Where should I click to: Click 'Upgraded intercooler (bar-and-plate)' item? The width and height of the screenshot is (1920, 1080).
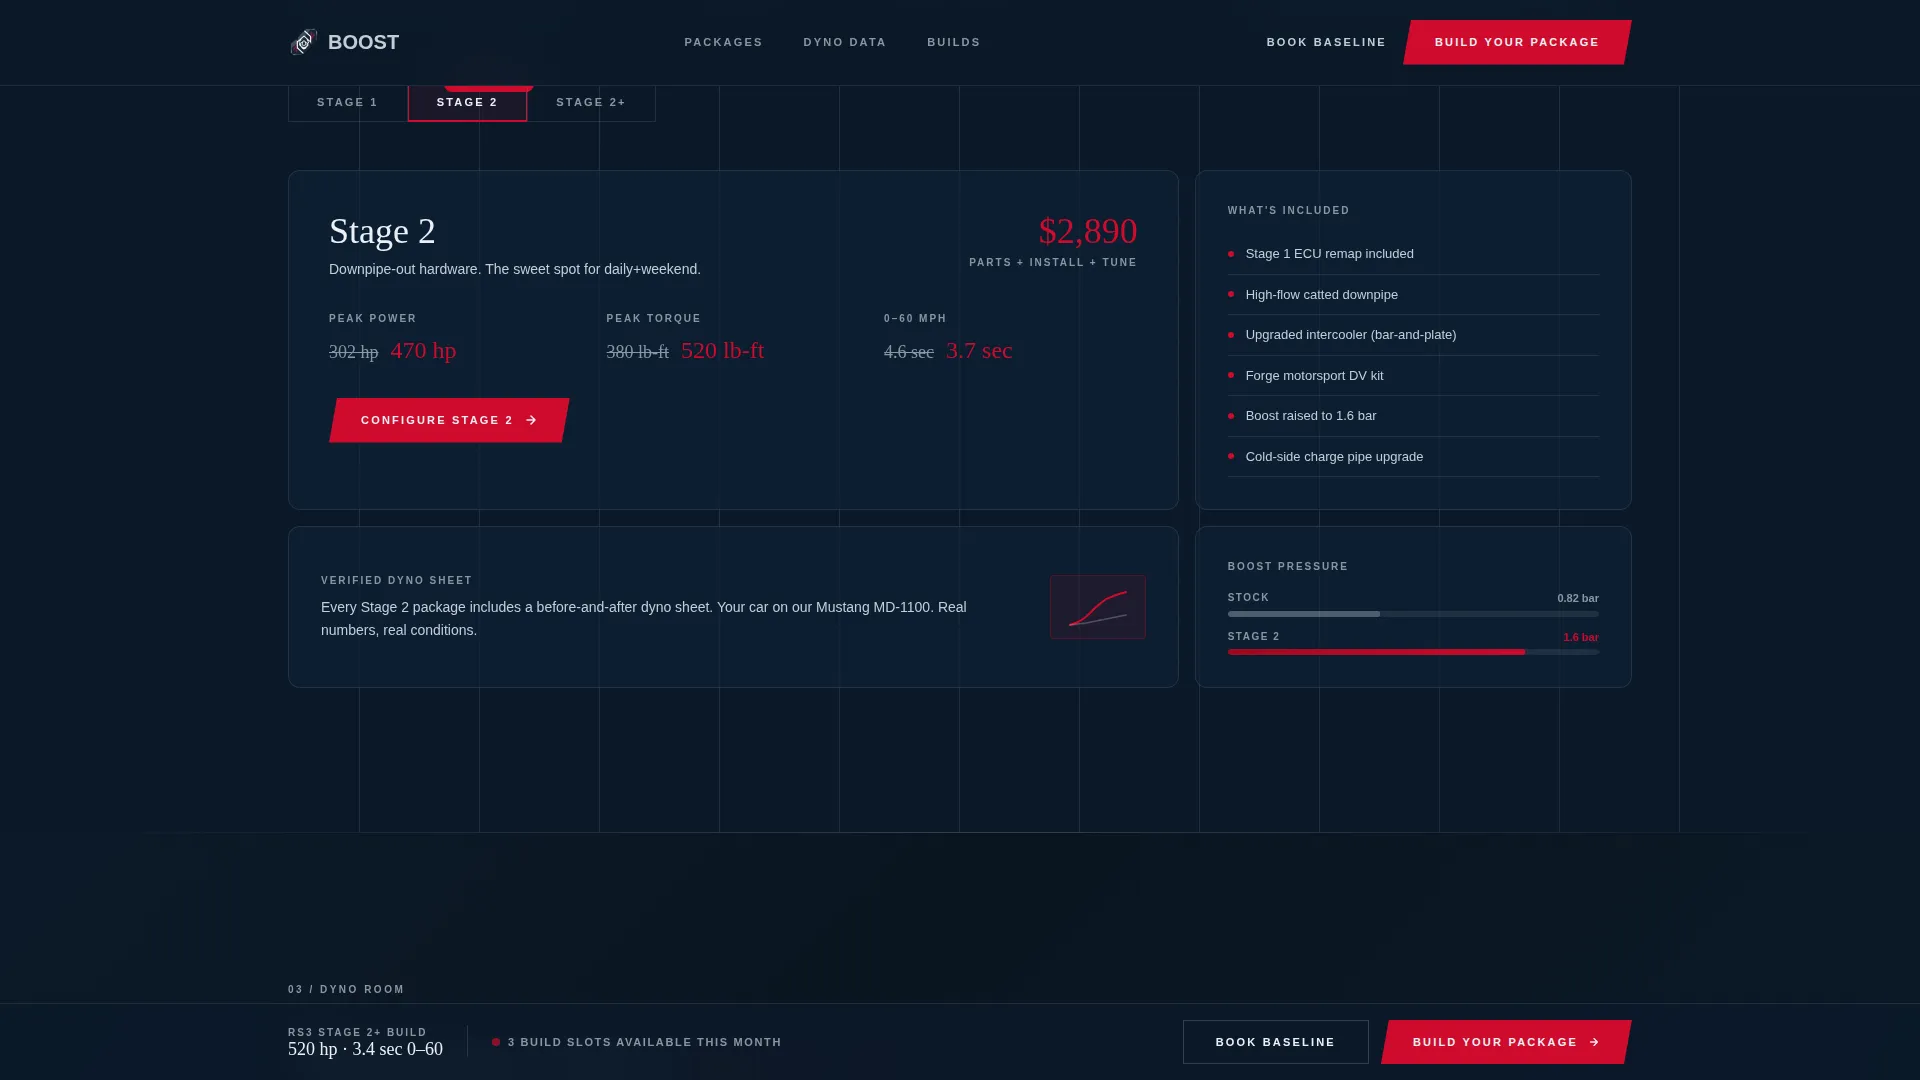click(1413, 335)
